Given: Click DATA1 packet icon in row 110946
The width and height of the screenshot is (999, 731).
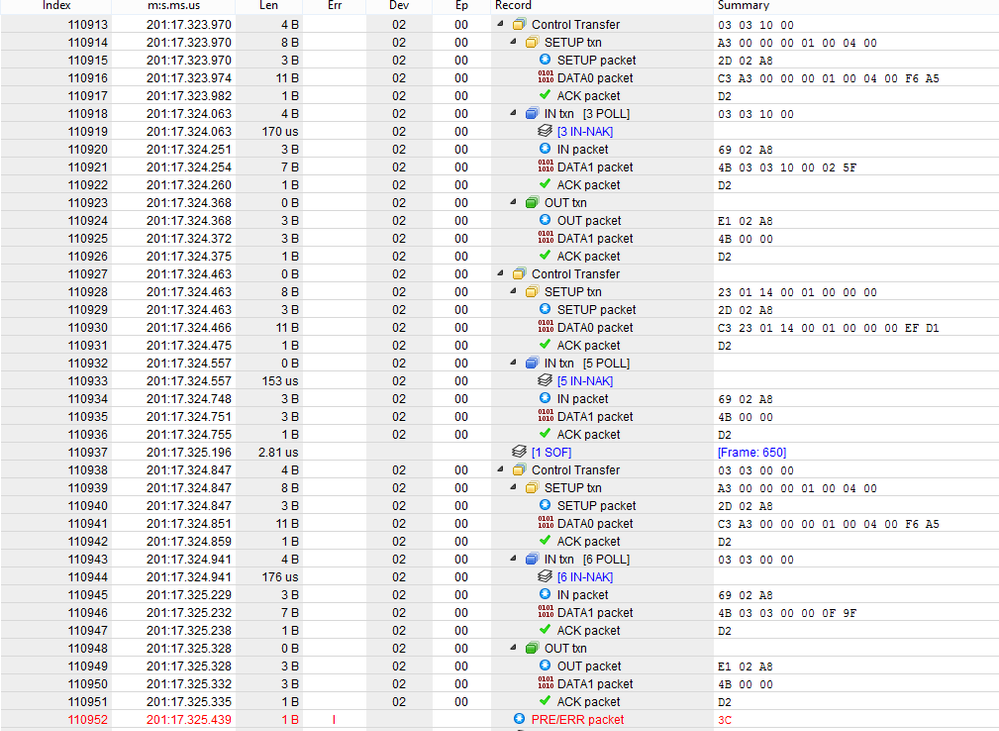Looking at the screenshot, I should point(545,612).
